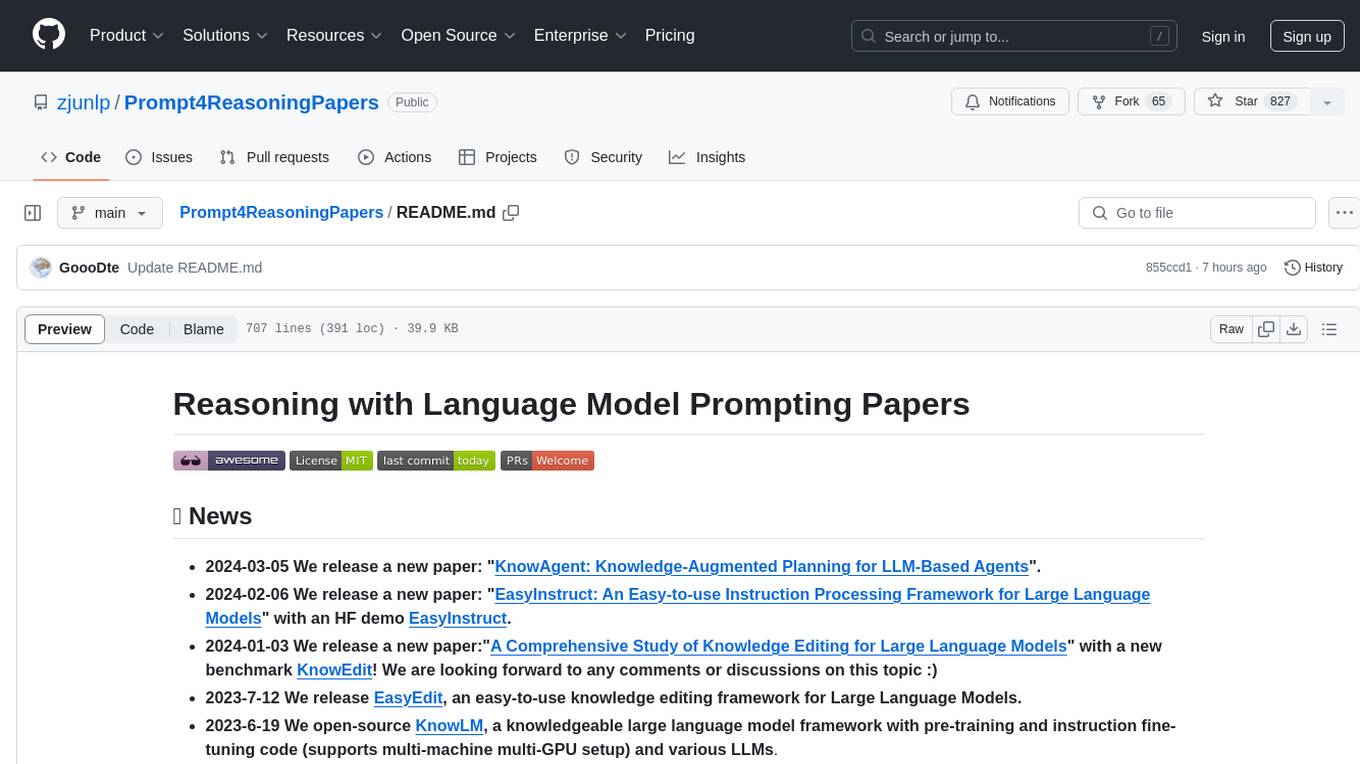1360x764 pixels.
Task: Open the EasyInstruct HF demo link
Action: coord(458,618)
